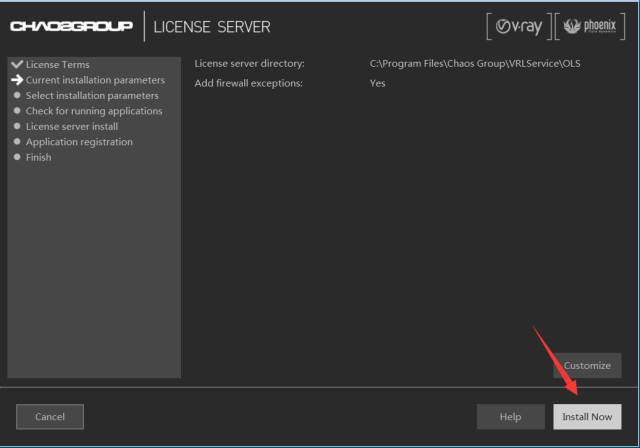Viewport: 640px width, 448px height.
Task: Click the arrow icon beside Current installation parameters
Action: [17, 80]
